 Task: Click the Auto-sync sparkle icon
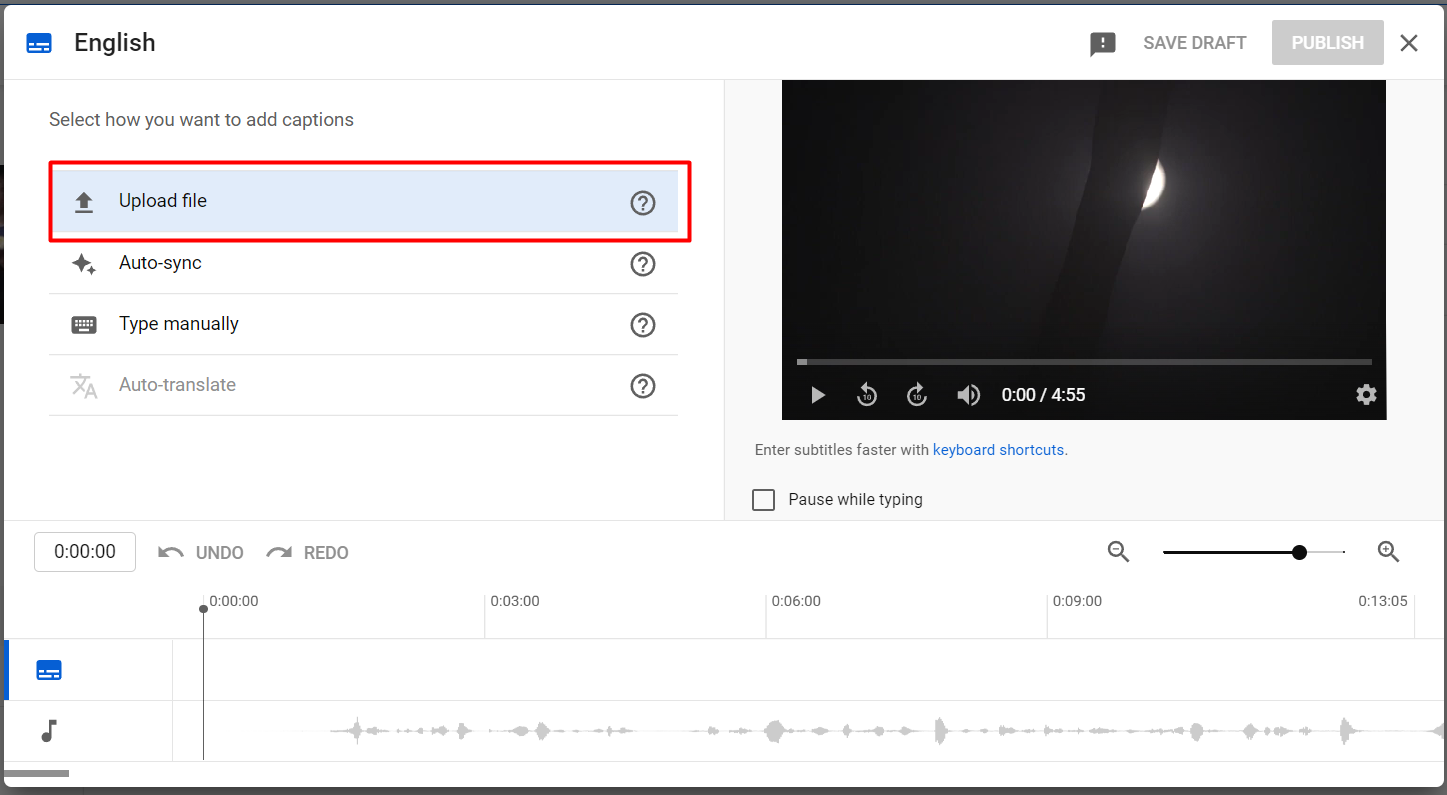tap(84, 264)
